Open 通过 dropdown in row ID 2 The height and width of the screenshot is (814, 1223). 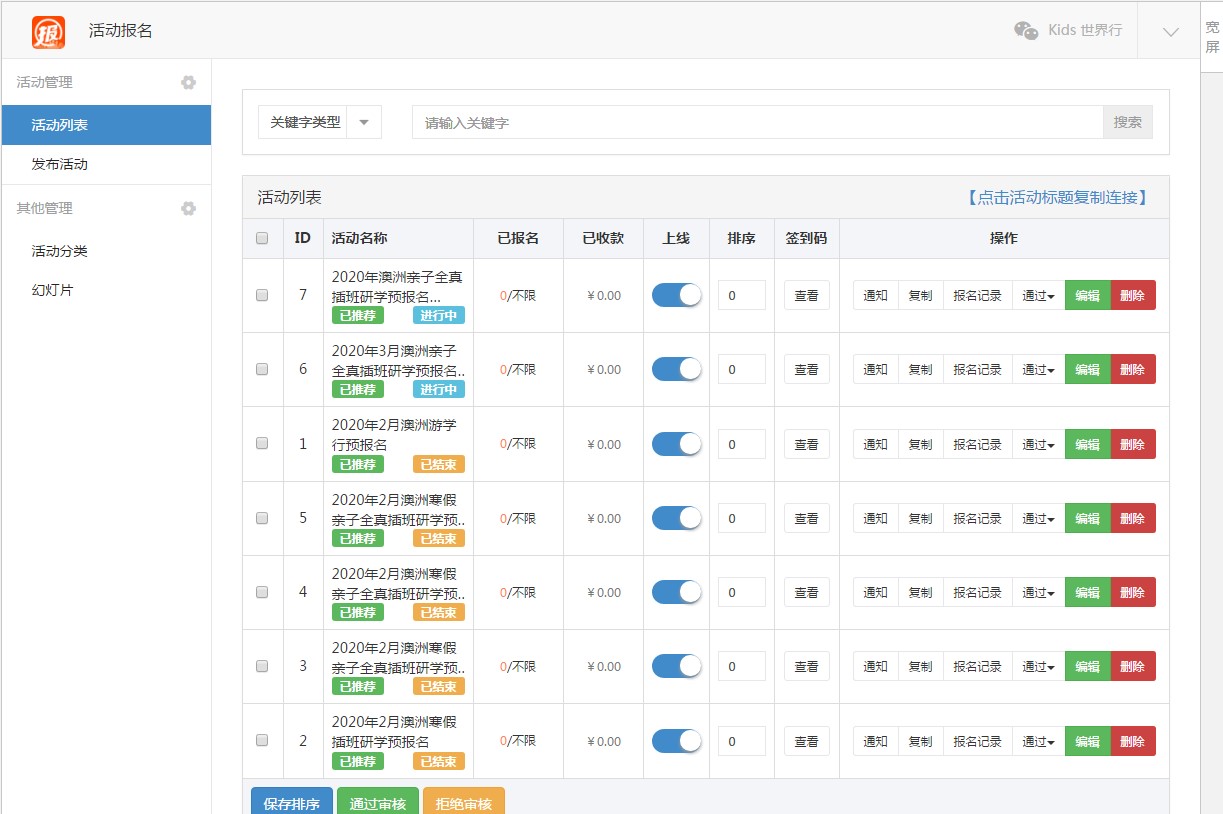click(1039, 741)
